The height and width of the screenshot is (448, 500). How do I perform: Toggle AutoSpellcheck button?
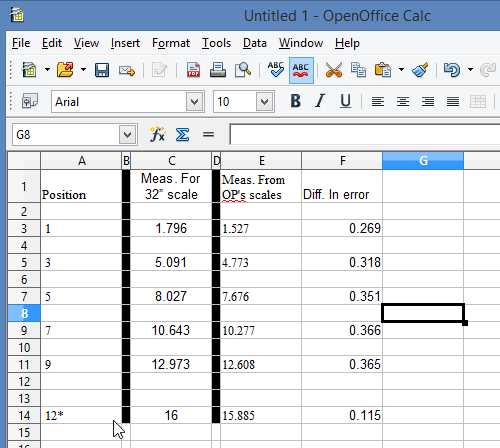(301, 70)
